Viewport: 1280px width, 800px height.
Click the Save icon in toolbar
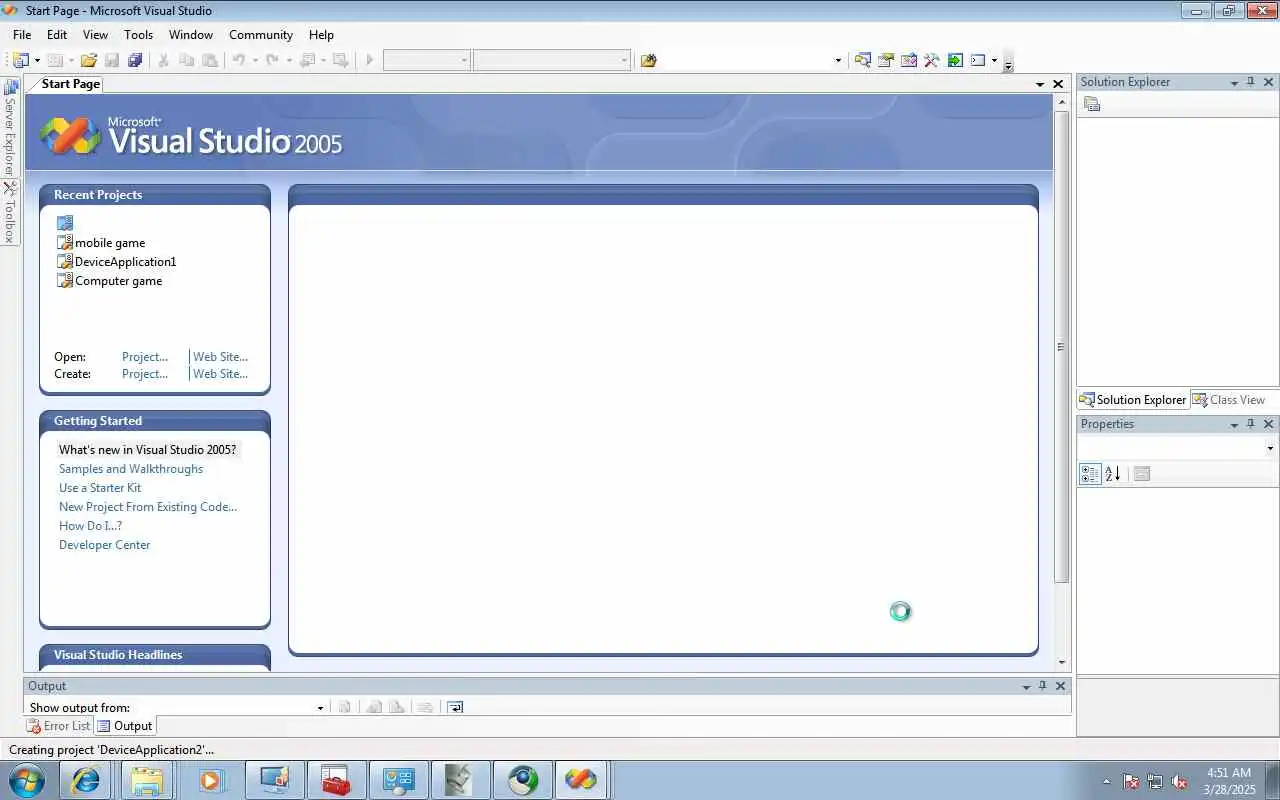[x=112, y=60]
